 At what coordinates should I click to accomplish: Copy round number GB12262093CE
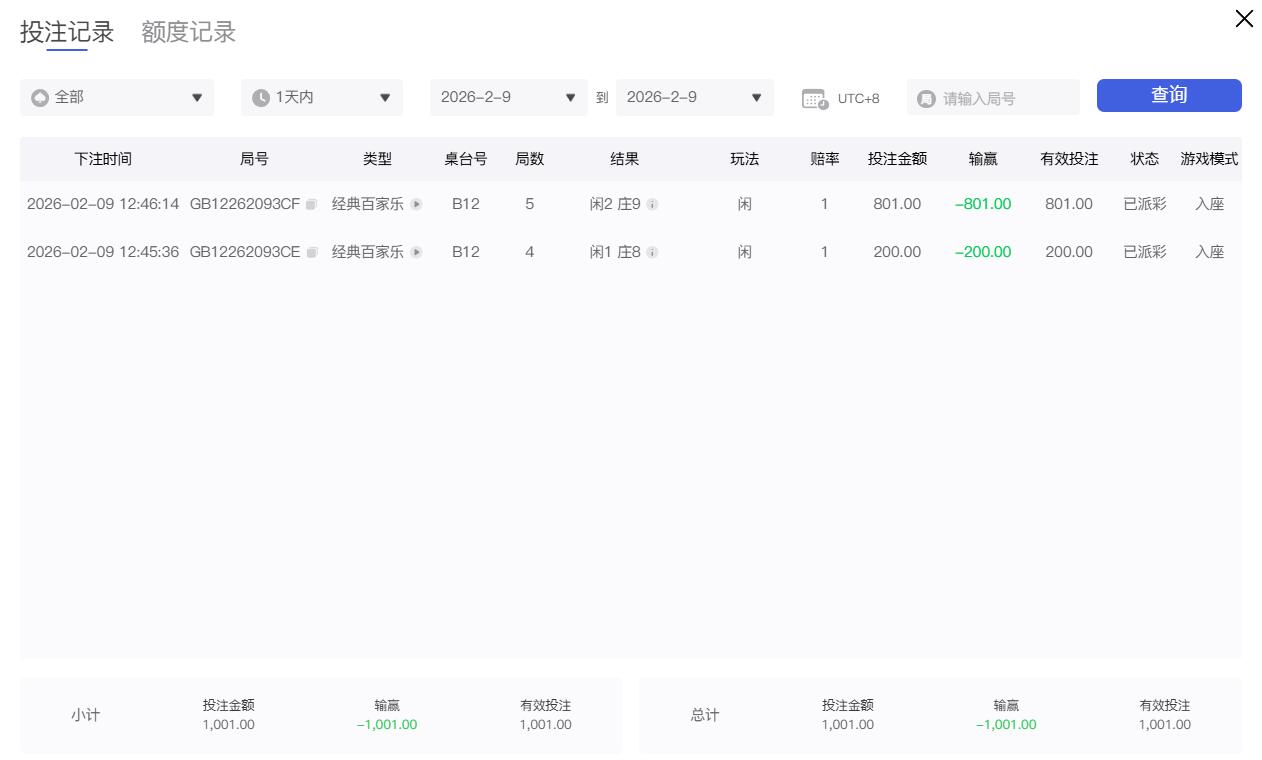311,253
